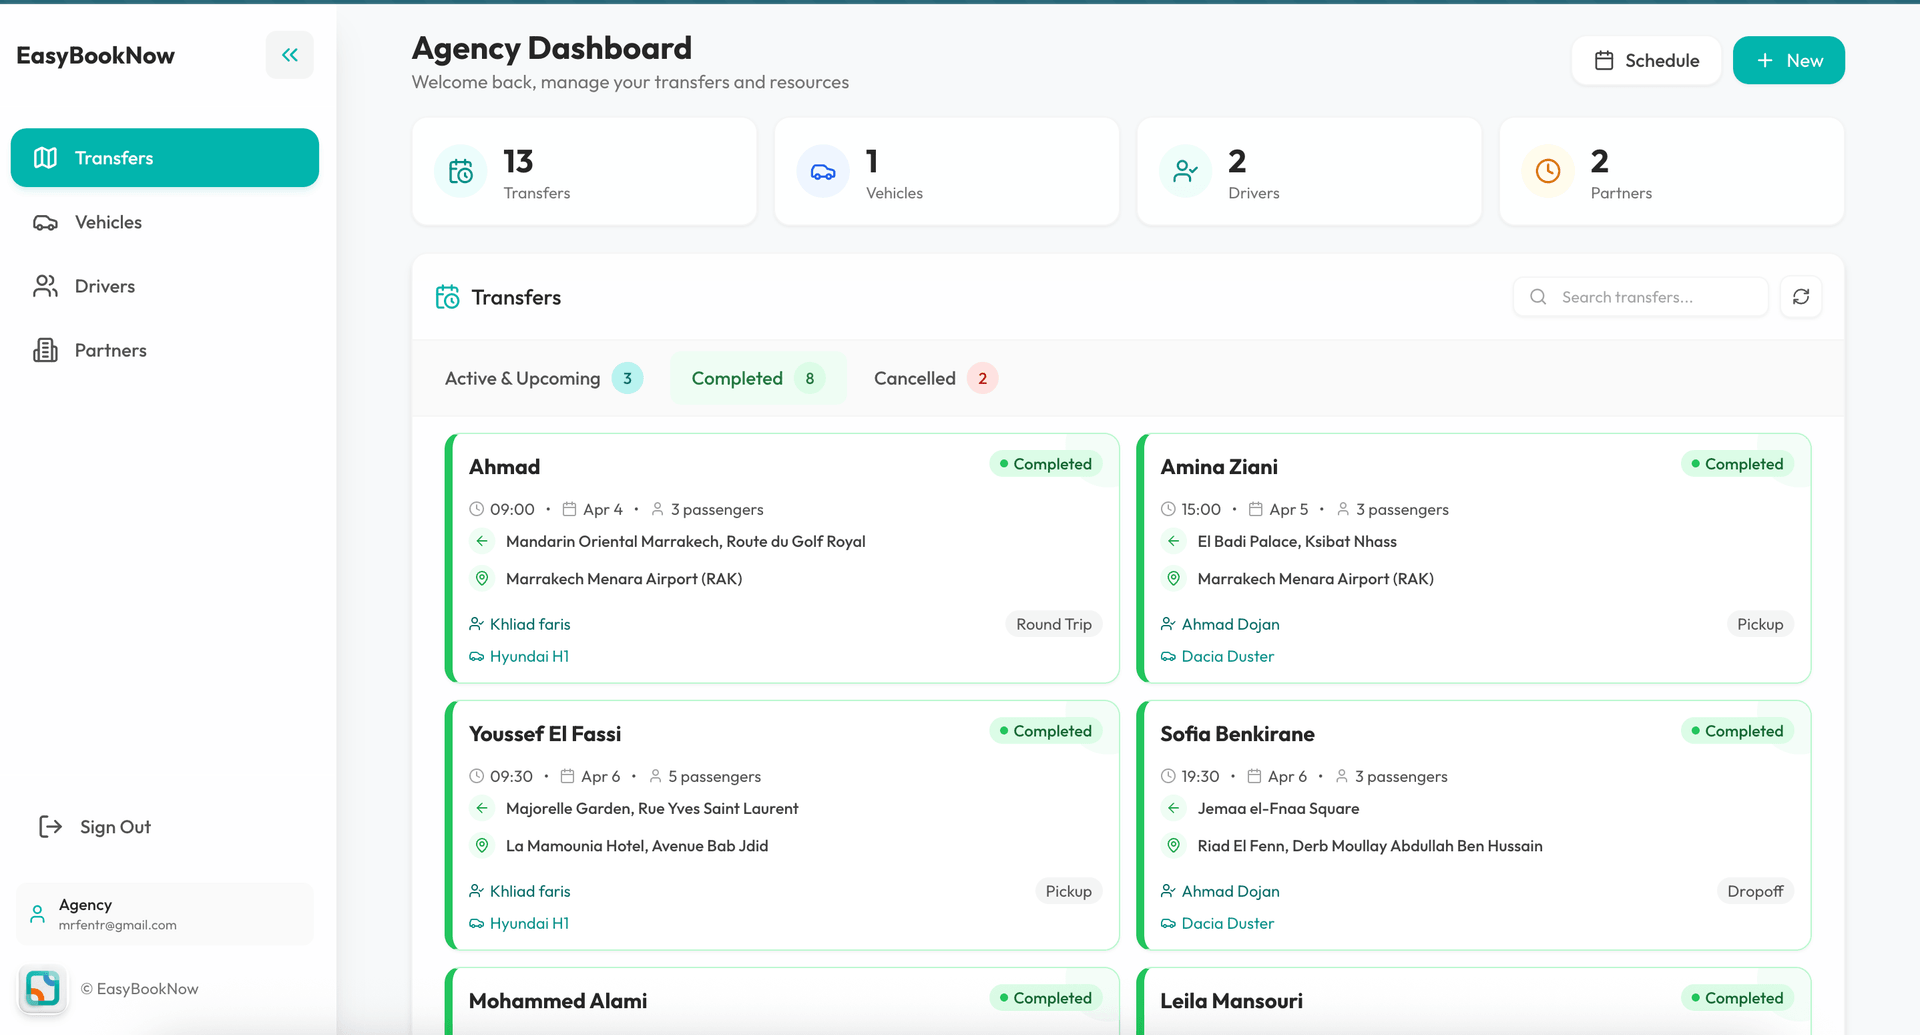
Task: Click the Vehicles car icon in sidebar
Action: (45, 222)
